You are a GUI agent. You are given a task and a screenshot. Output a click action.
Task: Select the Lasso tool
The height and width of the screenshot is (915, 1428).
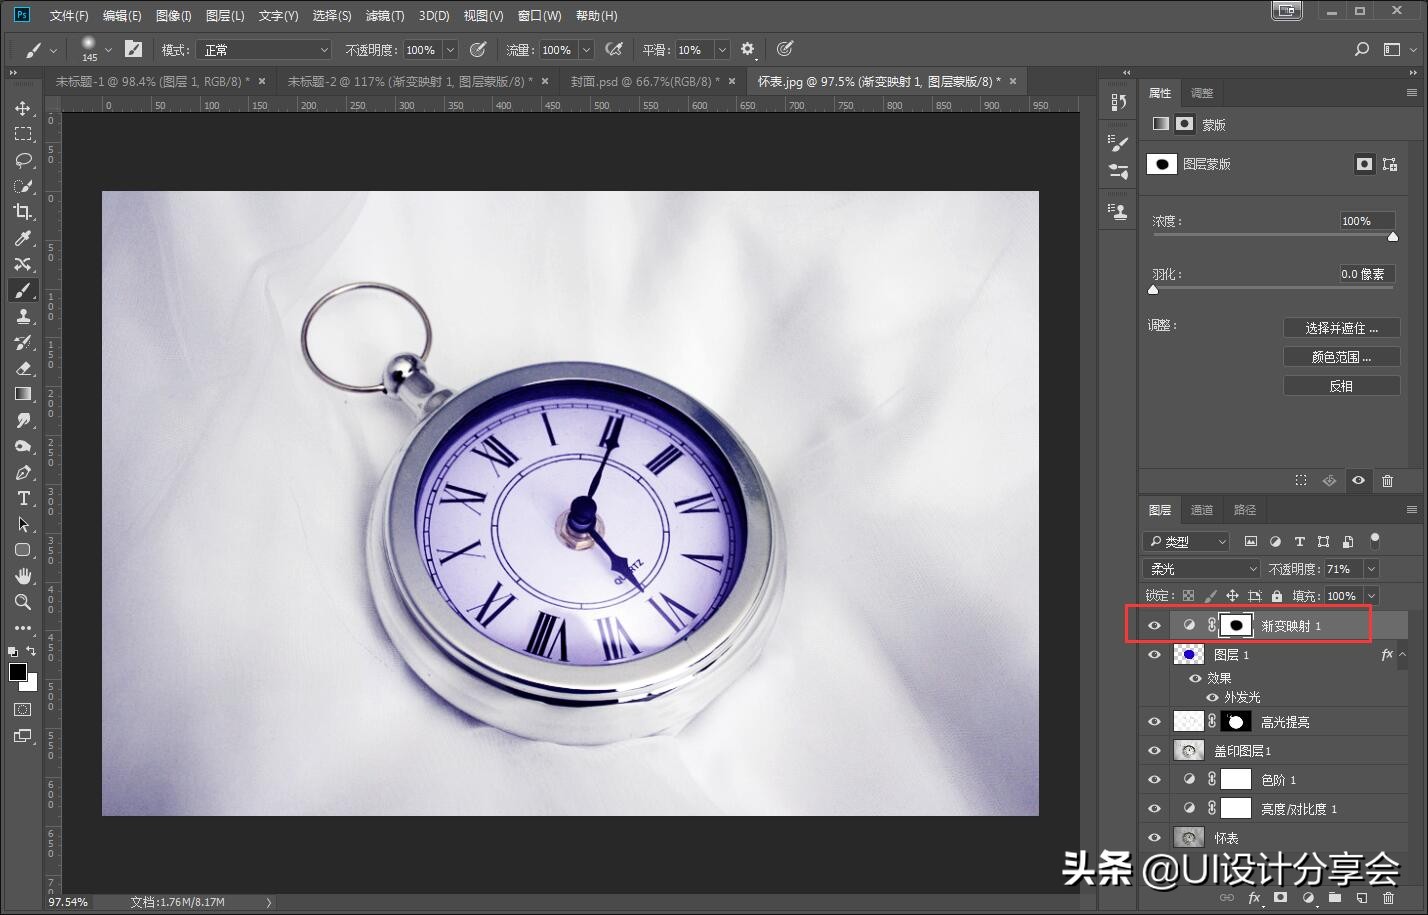point(22,160)
